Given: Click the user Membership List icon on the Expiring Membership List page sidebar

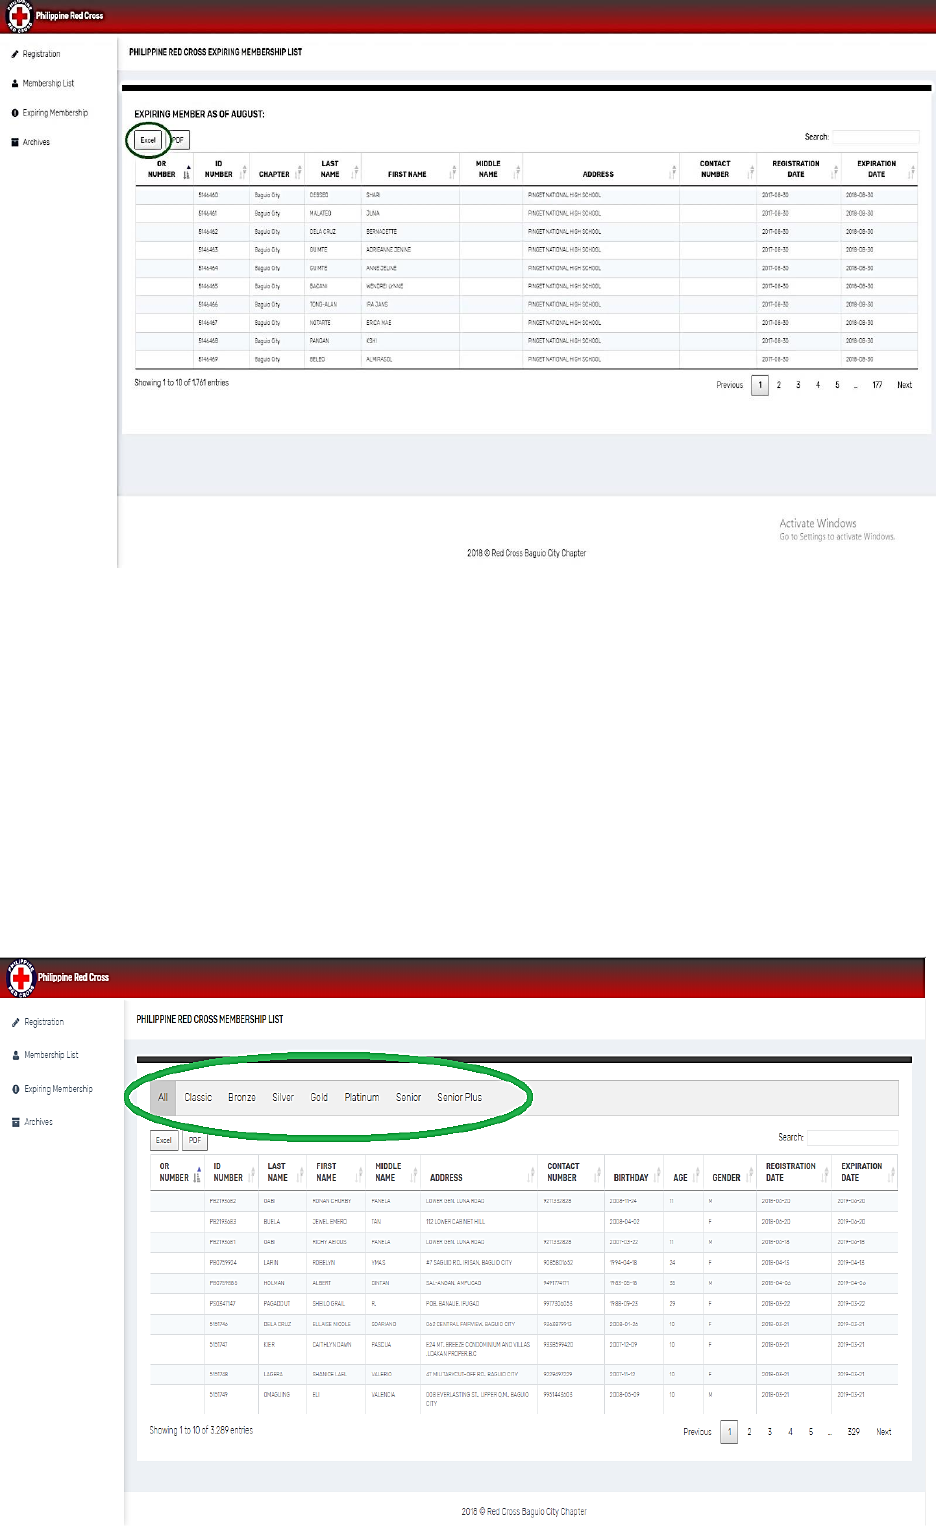Looking at the screenshot, I should [x=15, y=83].
